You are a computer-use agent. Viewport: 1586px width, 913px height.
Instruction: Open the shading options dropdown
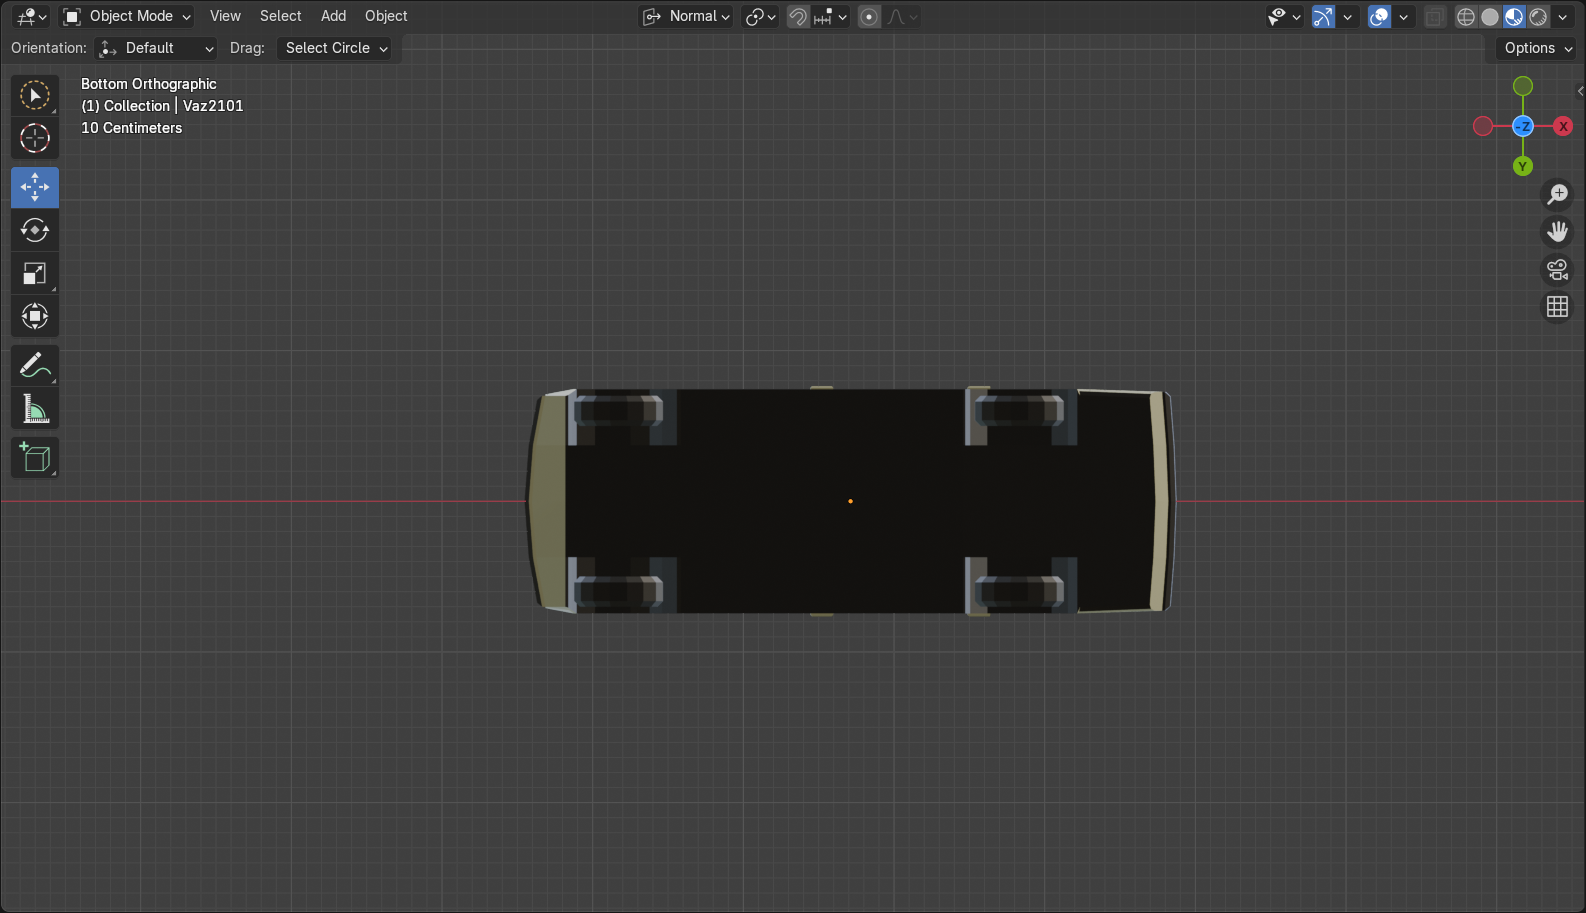pos(1563,16)
